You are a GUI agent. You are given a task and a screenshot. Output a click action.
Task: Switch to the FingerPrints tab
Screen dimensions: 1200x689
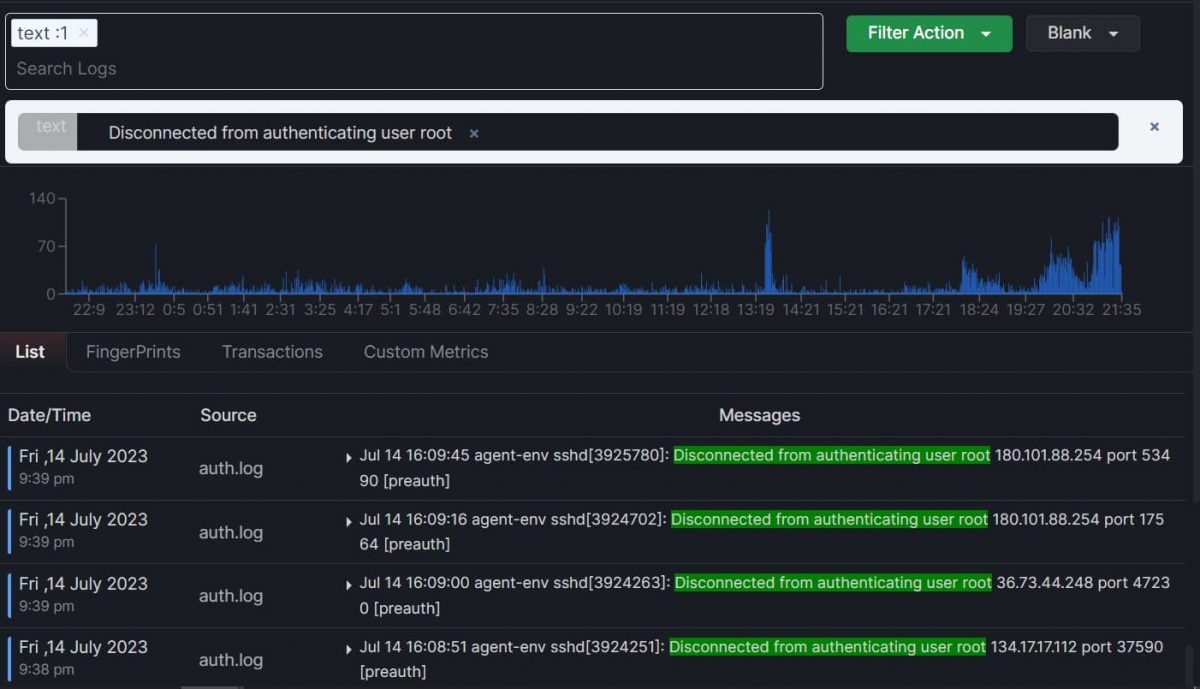pos(133,351)
